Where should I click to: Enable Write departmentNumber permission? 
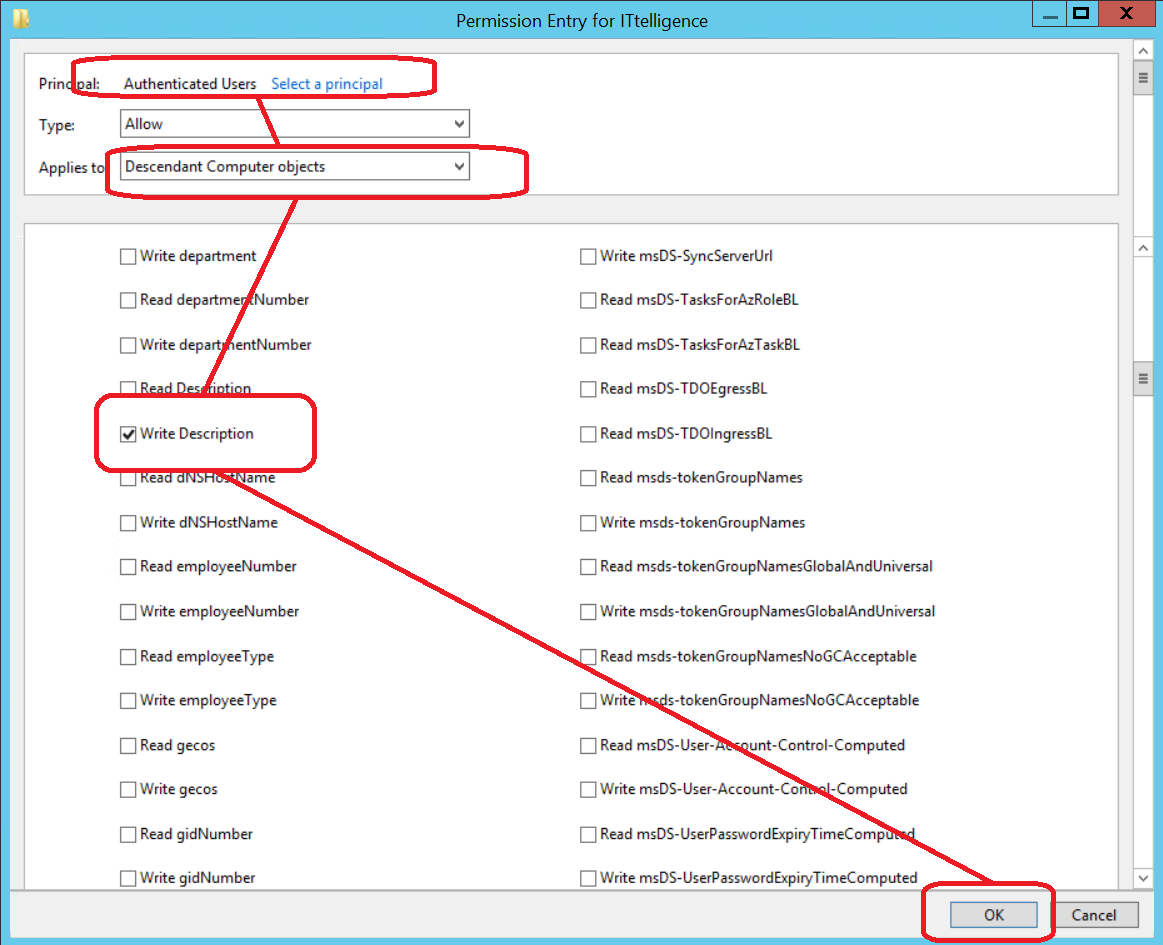point(128,346)
